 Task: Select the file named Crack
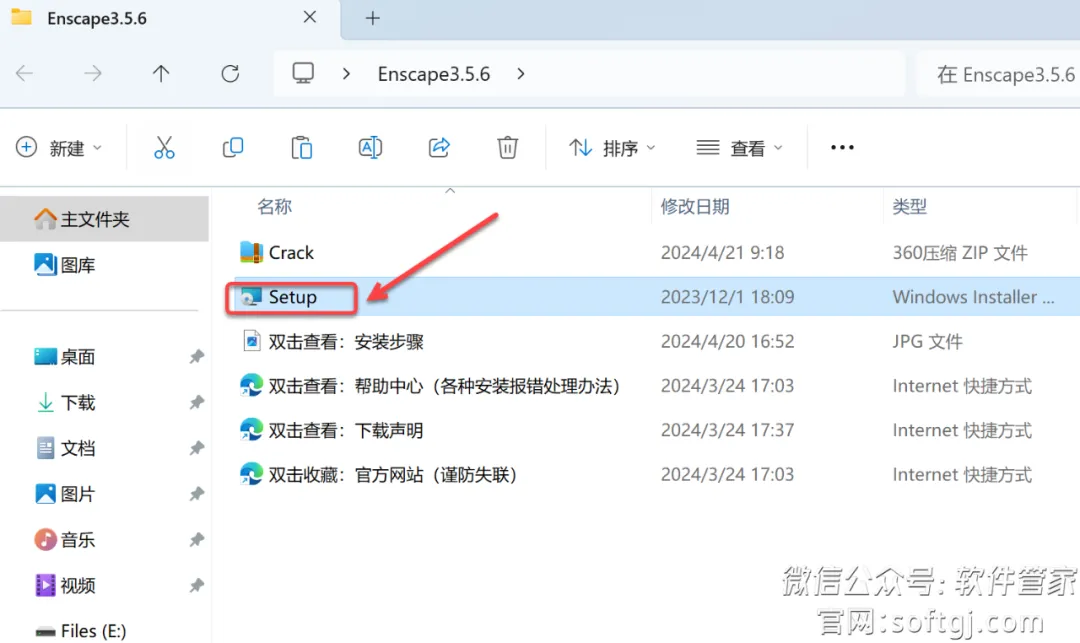pos(291,253)
